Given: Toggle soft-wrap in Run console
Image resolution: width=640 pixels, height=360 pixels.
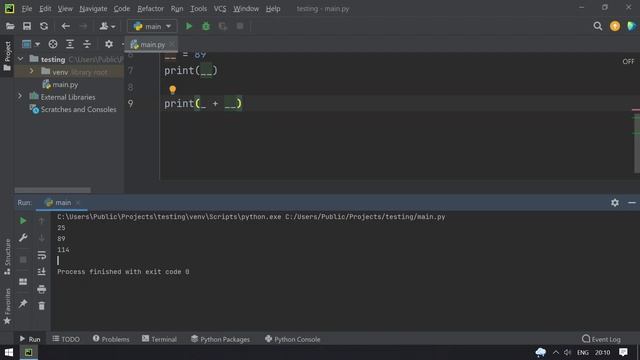Looking at the screenshot, I should (42, 256).
